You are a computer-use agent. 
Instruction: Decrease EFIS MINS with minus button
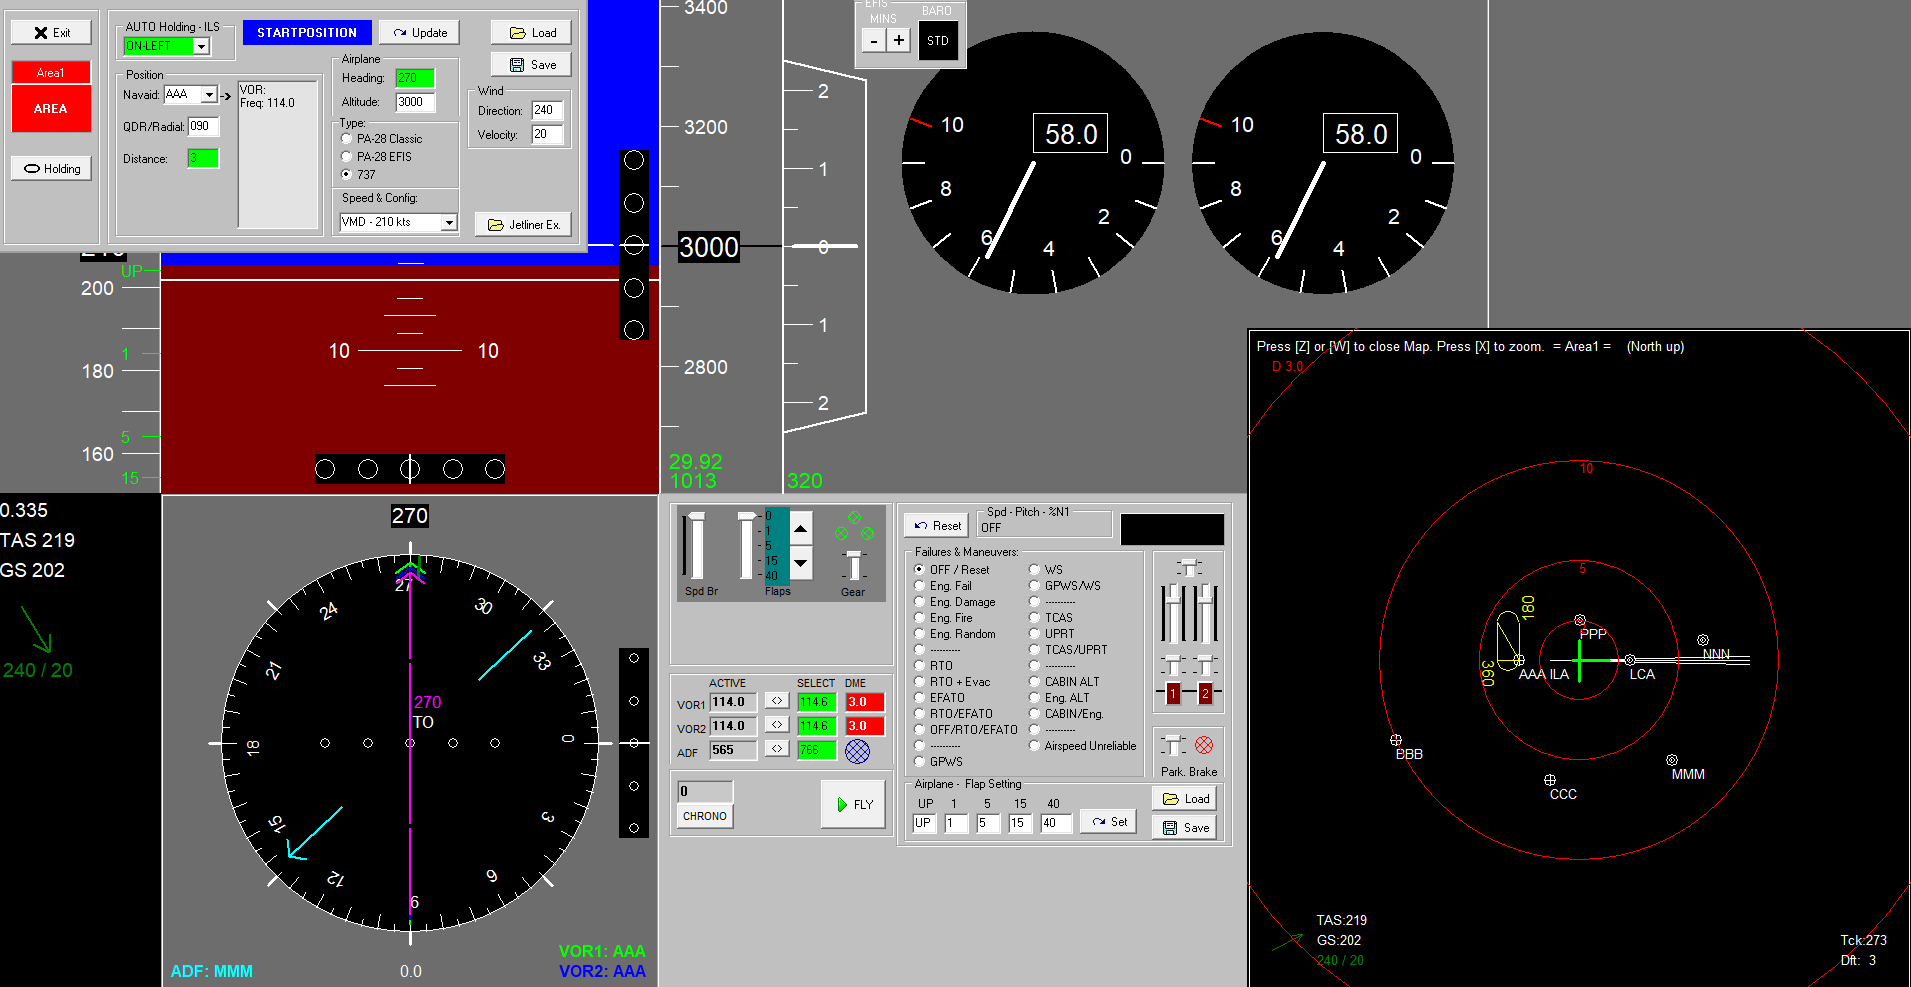coord(874,41)
